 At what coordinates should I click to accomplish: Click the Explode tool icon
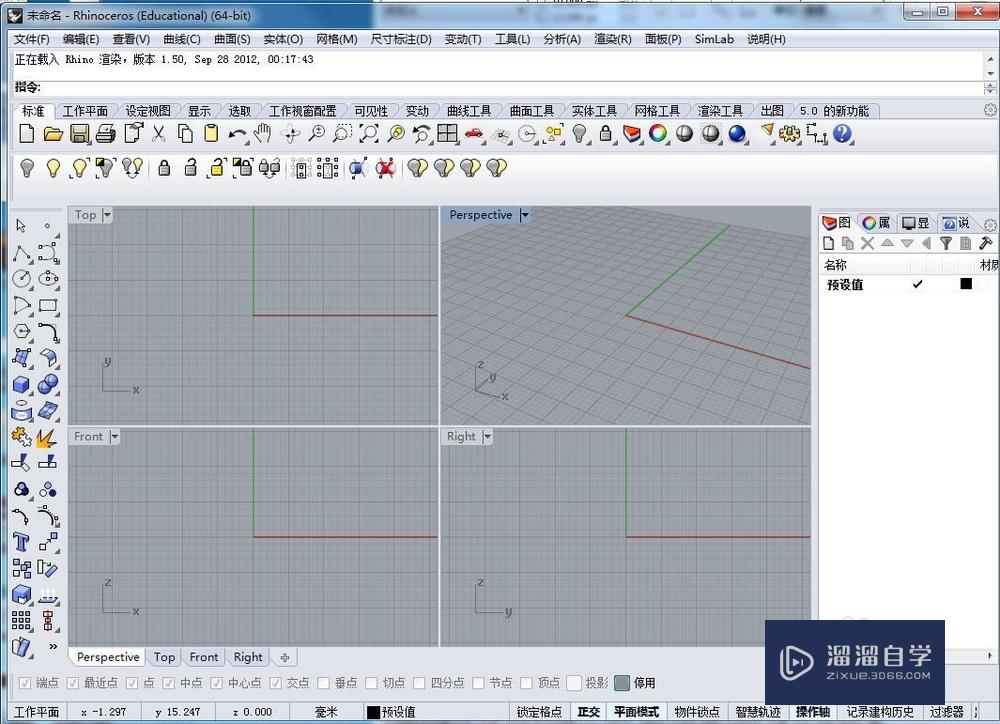point(47,437)
